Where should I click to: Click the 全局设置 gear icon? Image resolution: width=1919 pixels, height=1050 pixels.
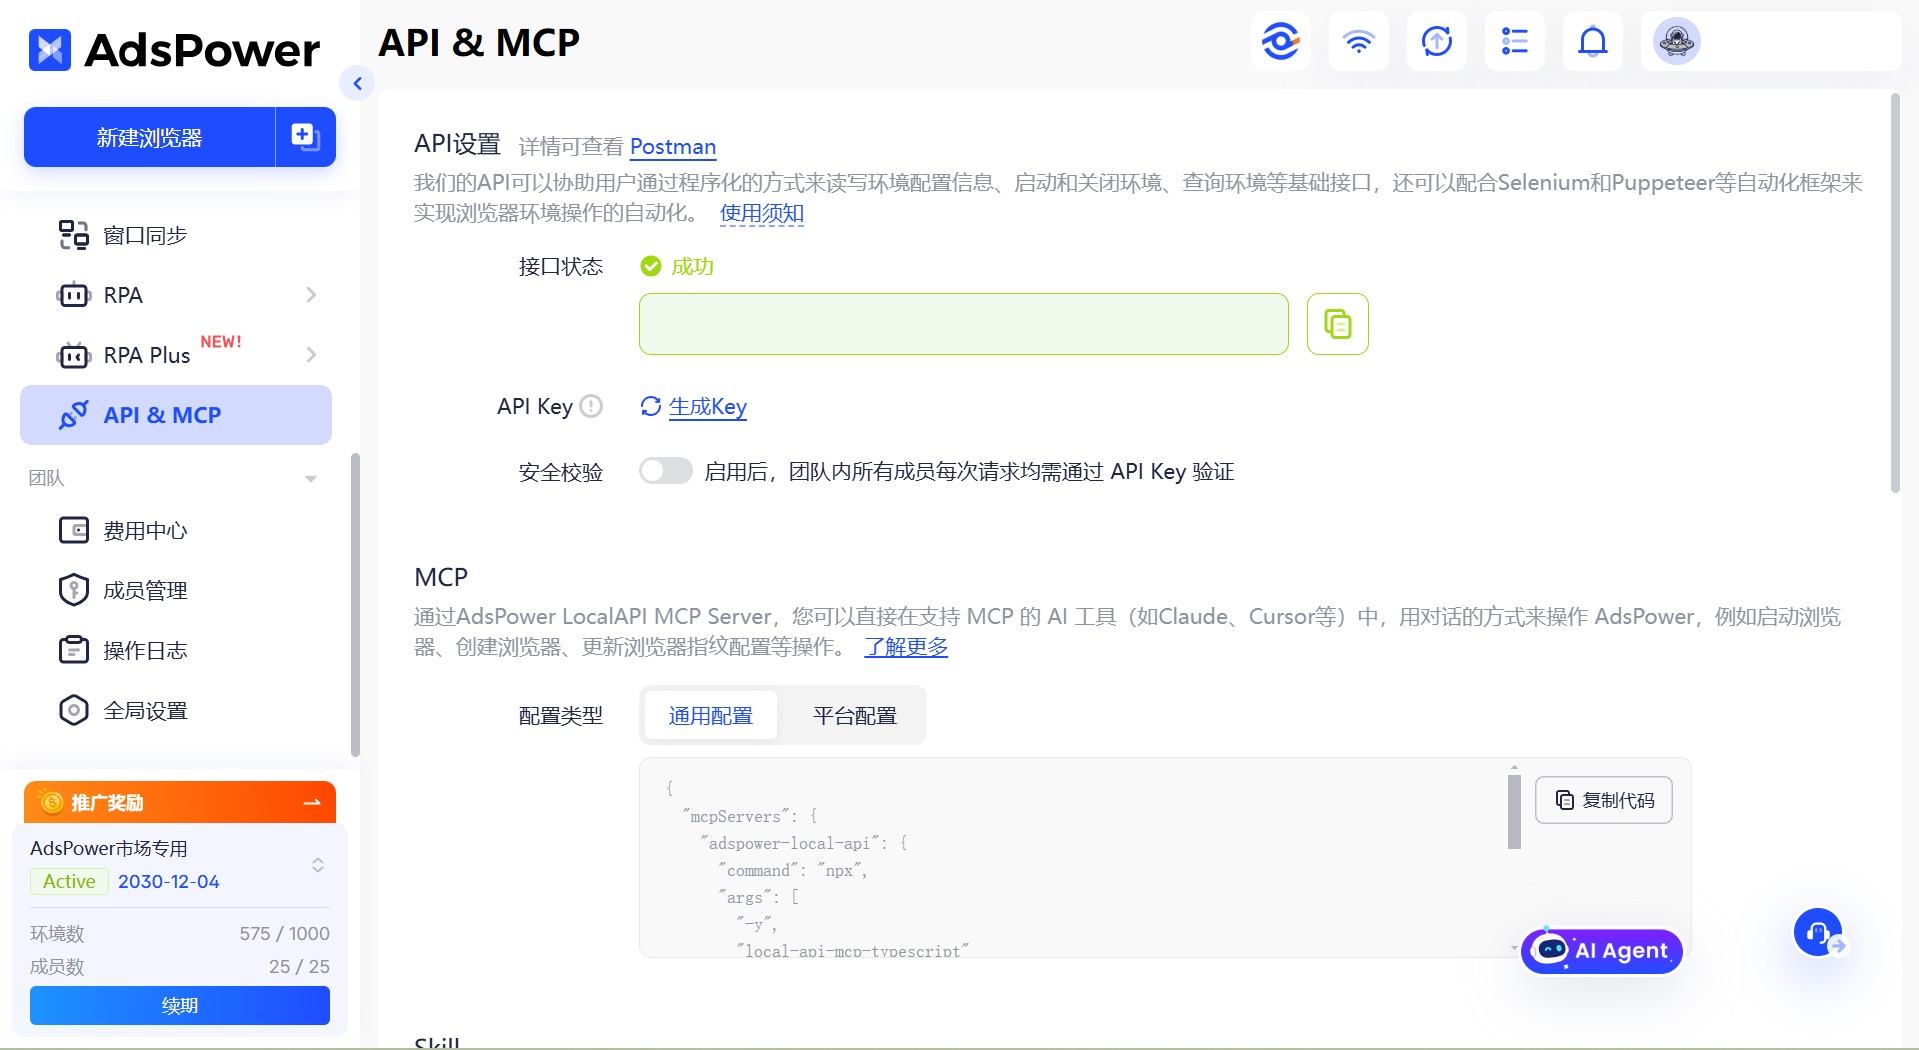click(x=73, y=710)
